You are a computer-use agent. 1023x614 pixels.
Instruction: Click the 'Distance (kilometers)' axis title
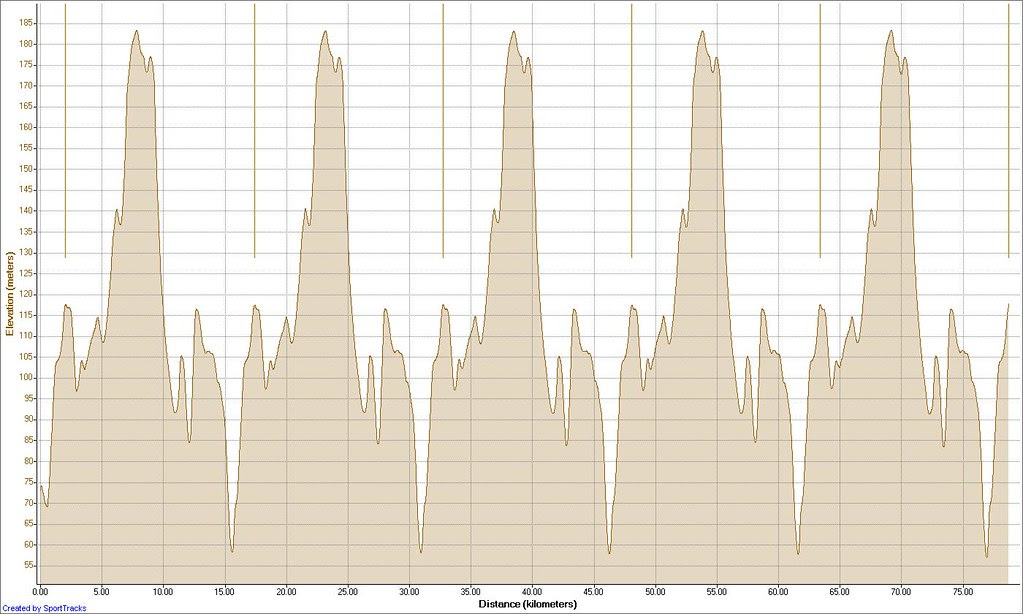tap(528, 604)
